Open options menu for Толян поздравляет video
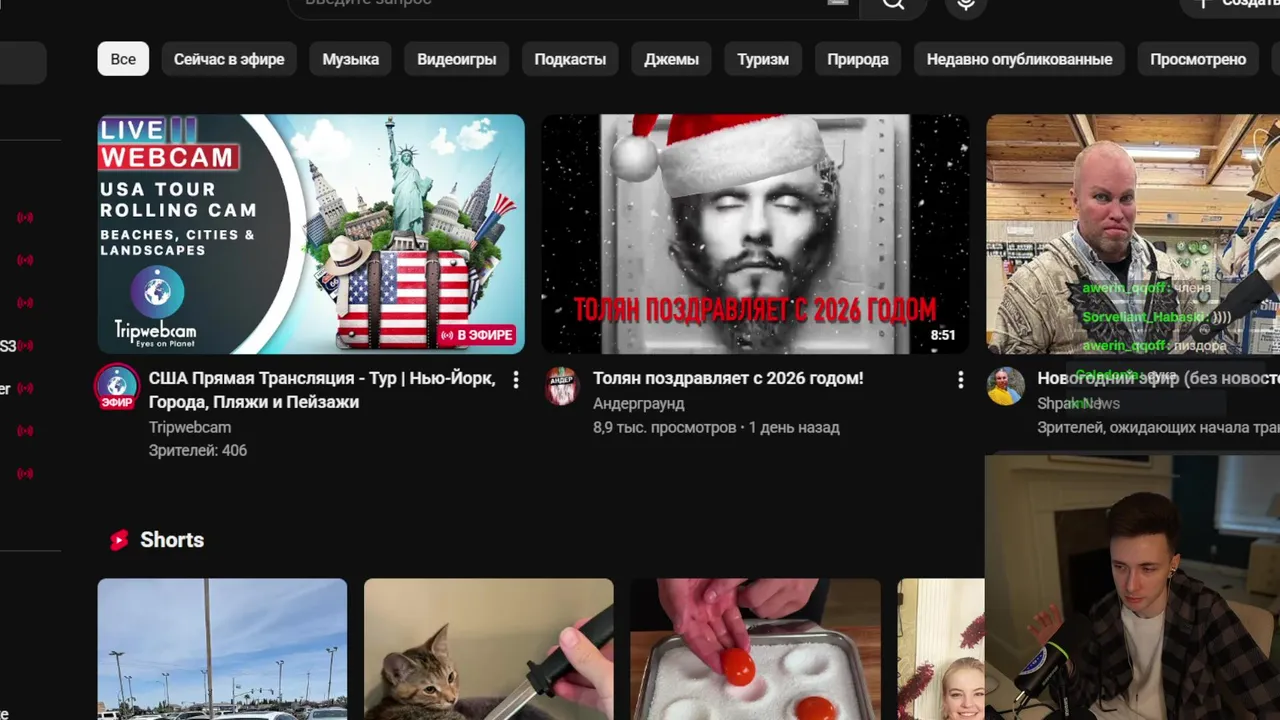 (x=960, y=380)
